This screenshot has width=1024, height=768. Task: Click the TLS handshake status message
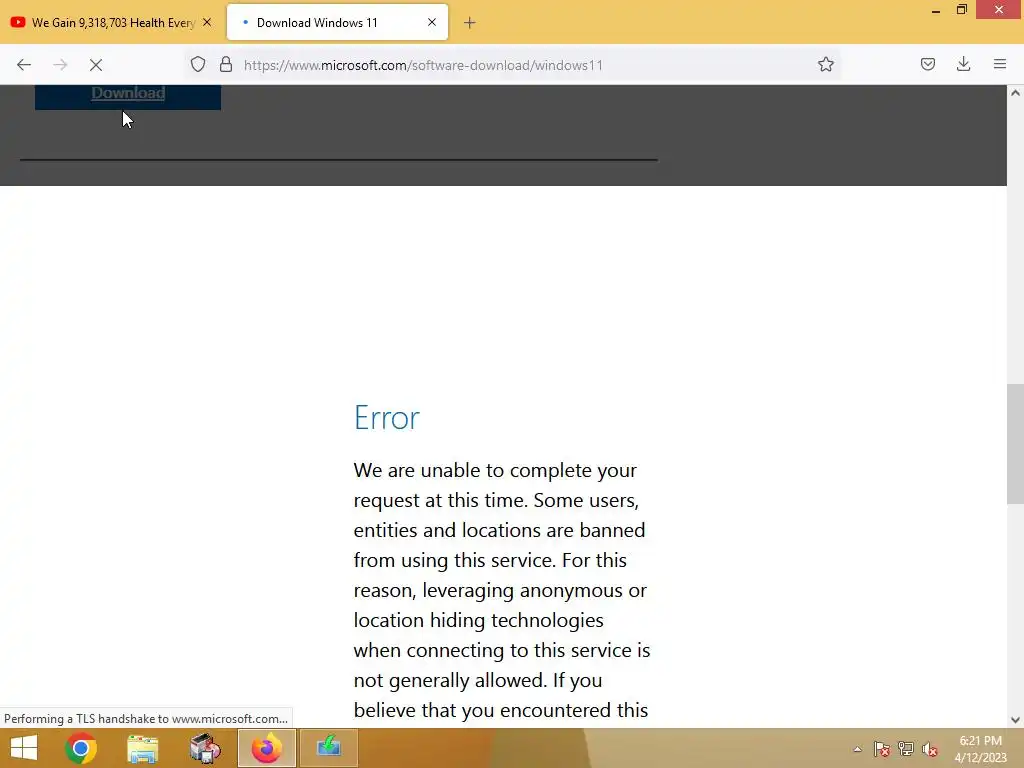[x=146, y=718]
